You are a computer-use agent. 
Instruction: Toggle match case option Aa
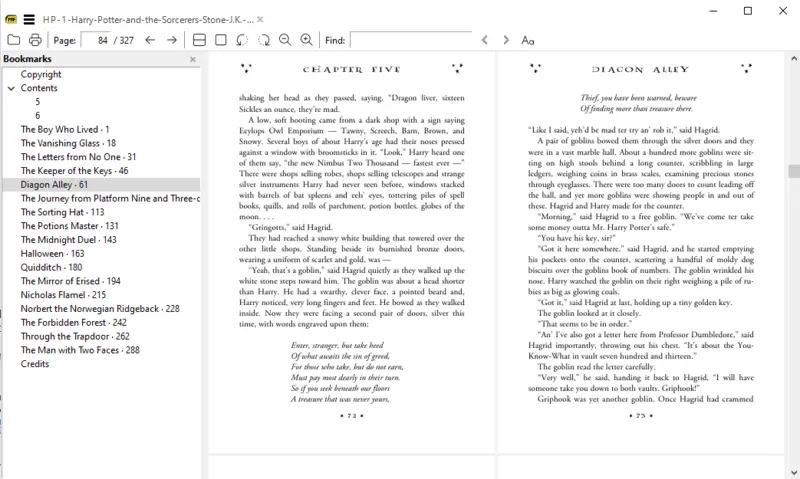[x=528, y=40]
